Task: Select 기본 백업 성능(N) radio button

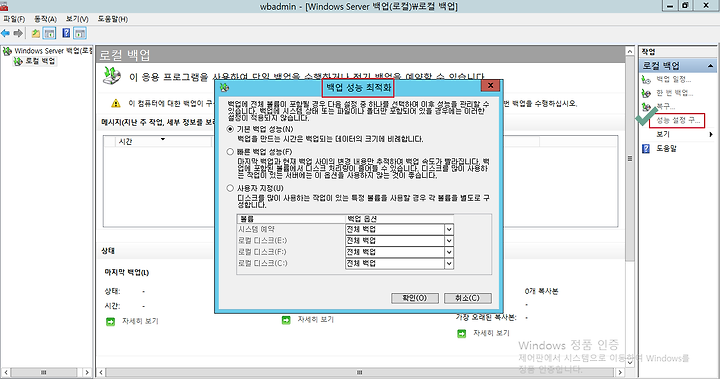Action: tap(230, 129)
